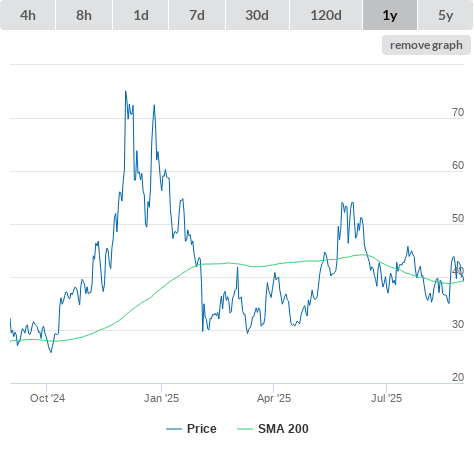The width and height of the screenshot is (474, 455).
Task: Switch to the 8h time range
Action: (x=84, y=15)
